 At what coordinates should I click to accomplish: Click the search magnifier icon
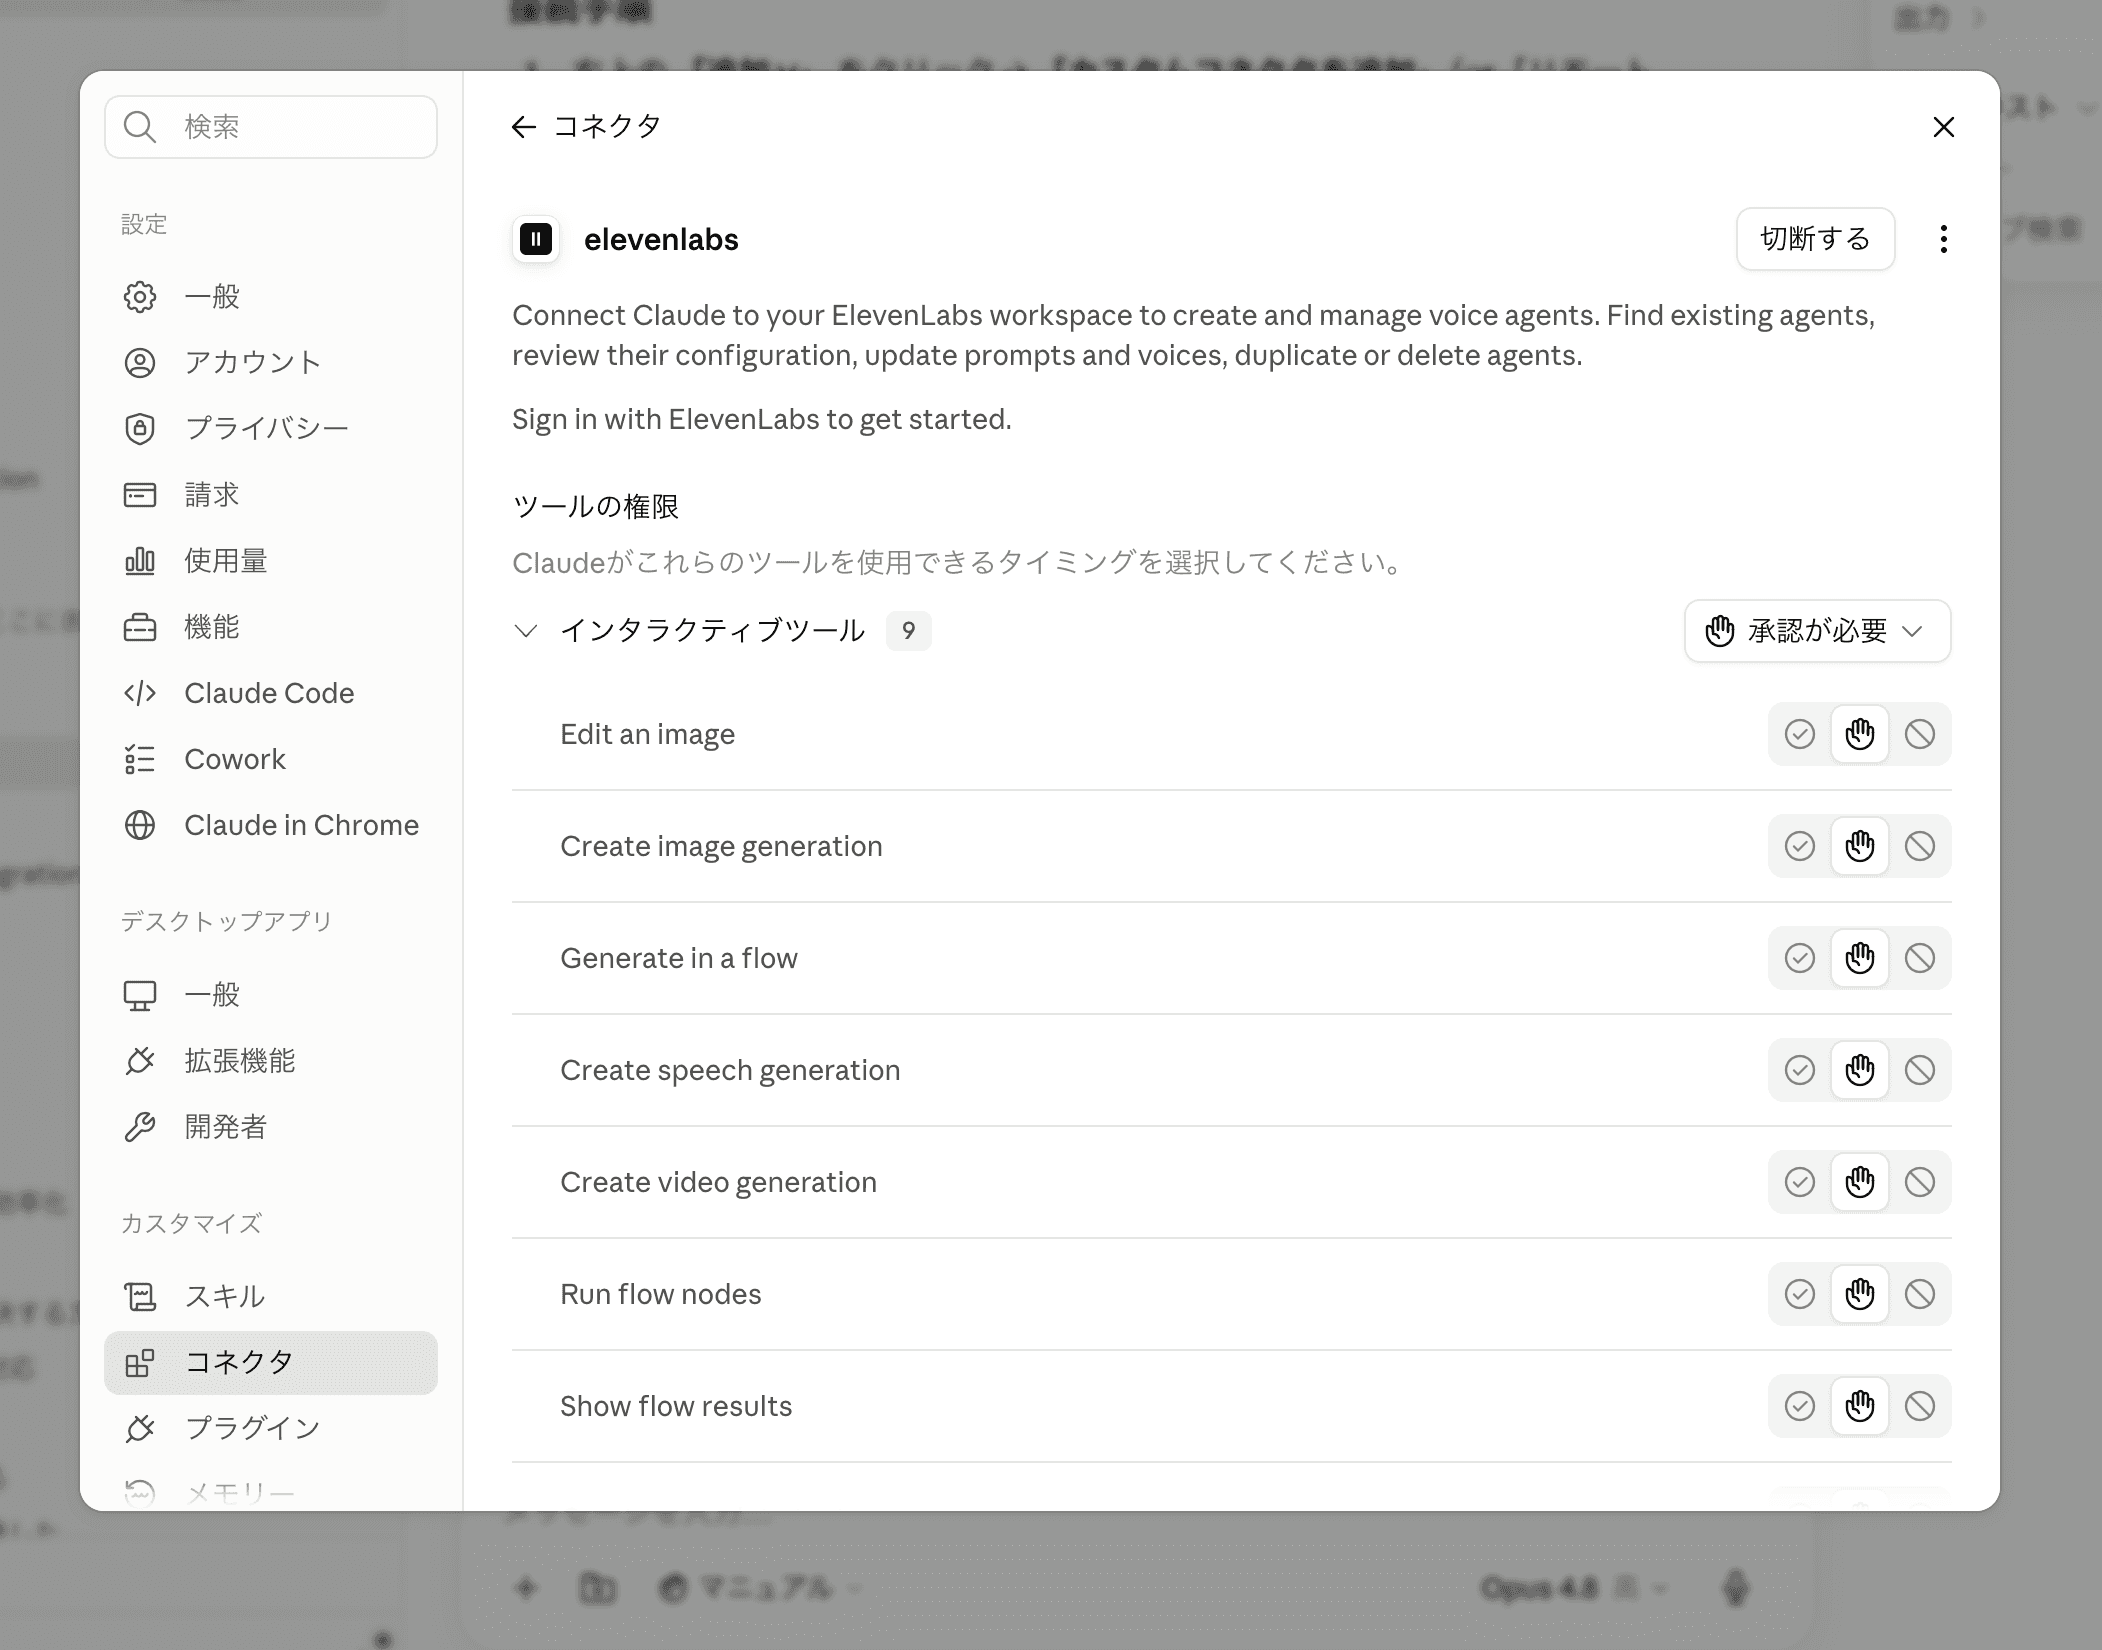tap(140, 127)
